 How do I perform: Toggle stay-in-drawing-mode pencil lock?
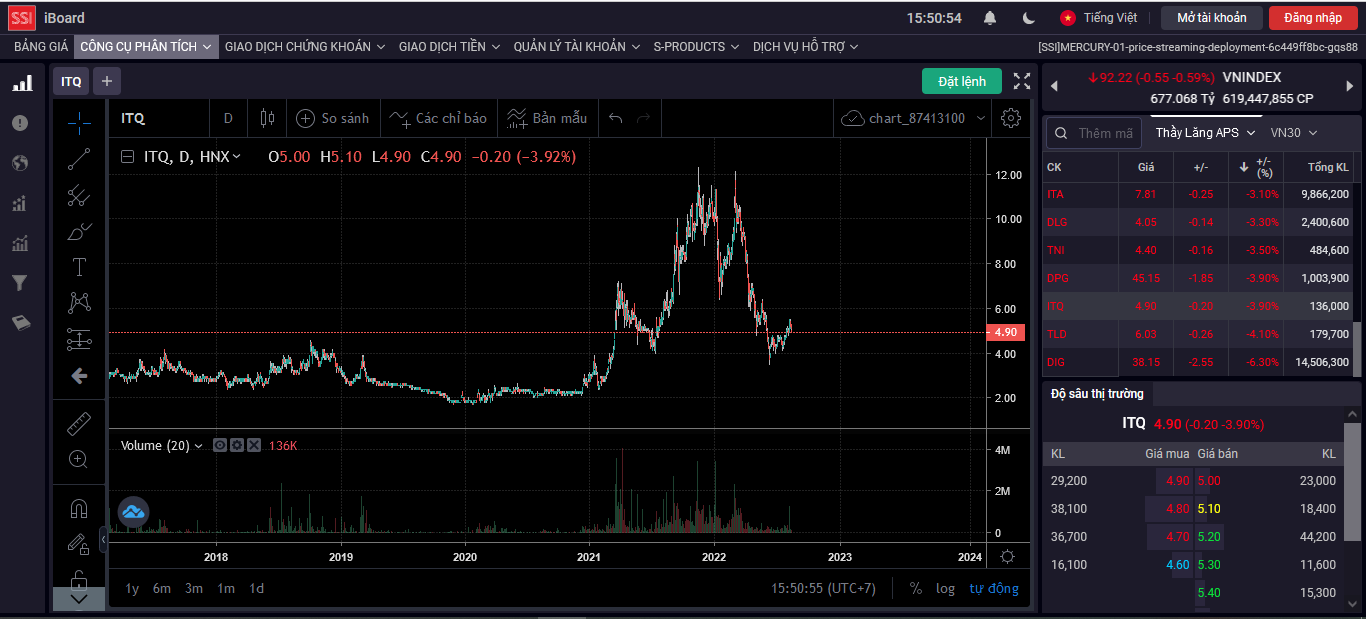coord(79,543)
